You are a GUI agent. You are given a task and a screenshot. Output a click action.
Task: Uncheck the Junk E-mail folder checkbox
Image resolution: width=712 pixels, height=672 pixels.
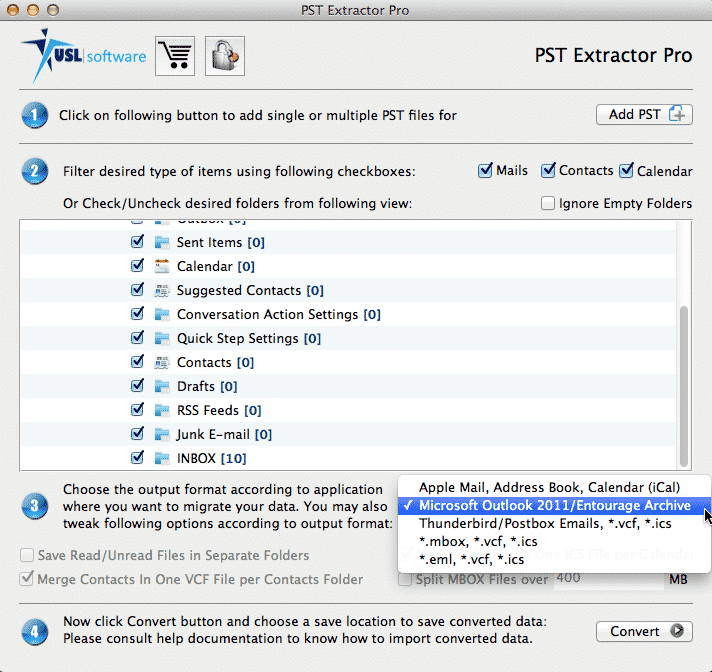(x=137, y=434)
